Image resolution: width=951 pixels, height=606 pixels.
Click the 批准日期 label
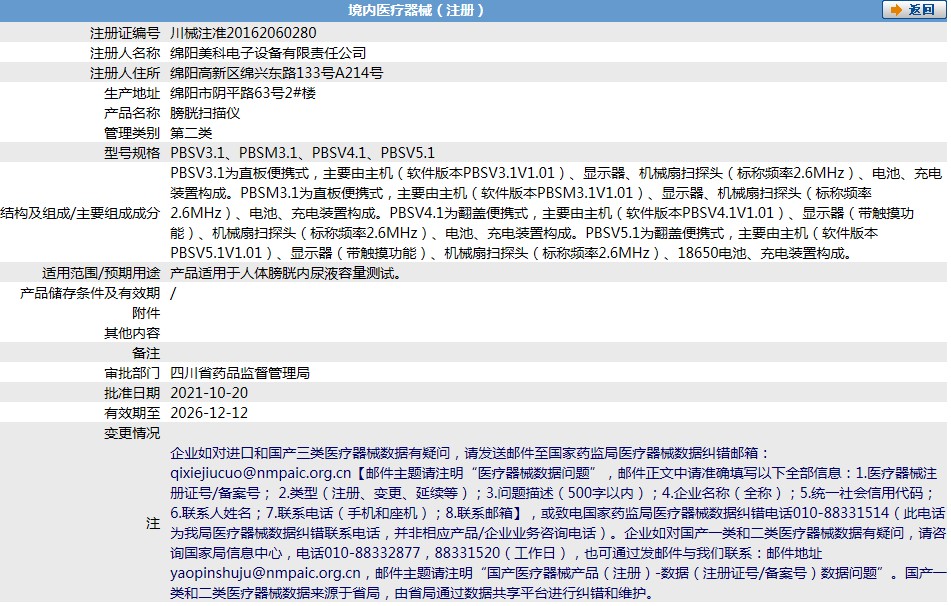tap(132, 393)
